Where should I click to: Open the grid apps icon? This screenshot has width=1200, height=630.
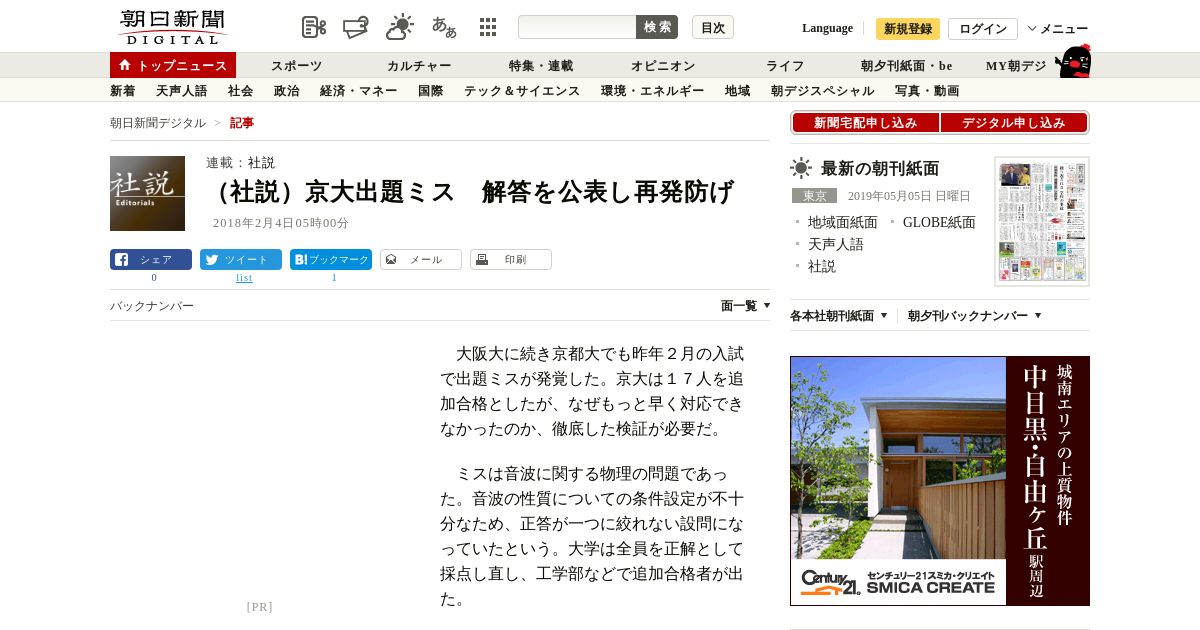488,27
